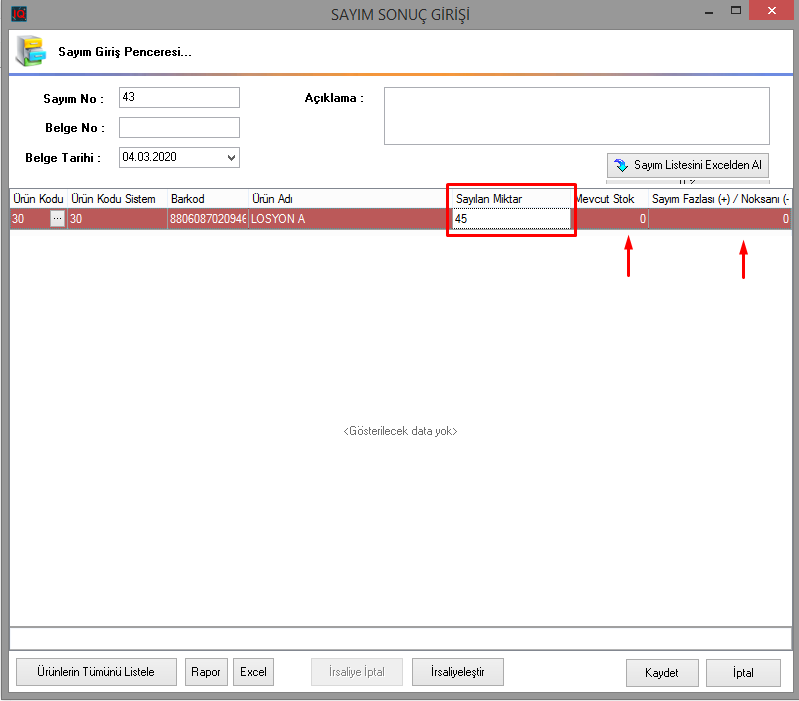
Task: Open the product lookup ellipsis button
Action: point(57,218)
